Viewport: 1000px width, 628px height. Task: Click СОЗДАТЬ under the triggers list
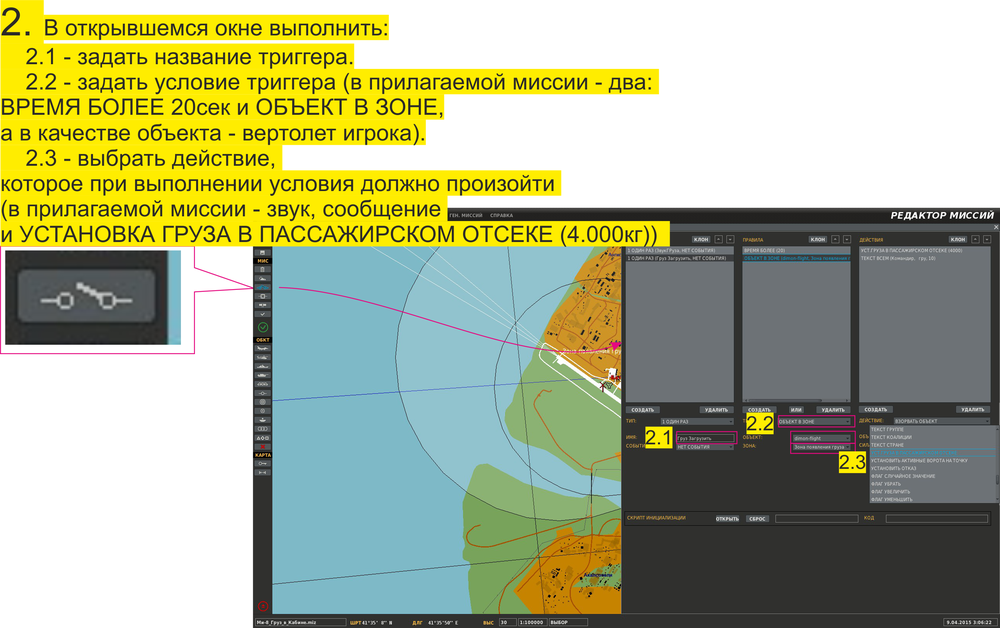tap(642, 410)
